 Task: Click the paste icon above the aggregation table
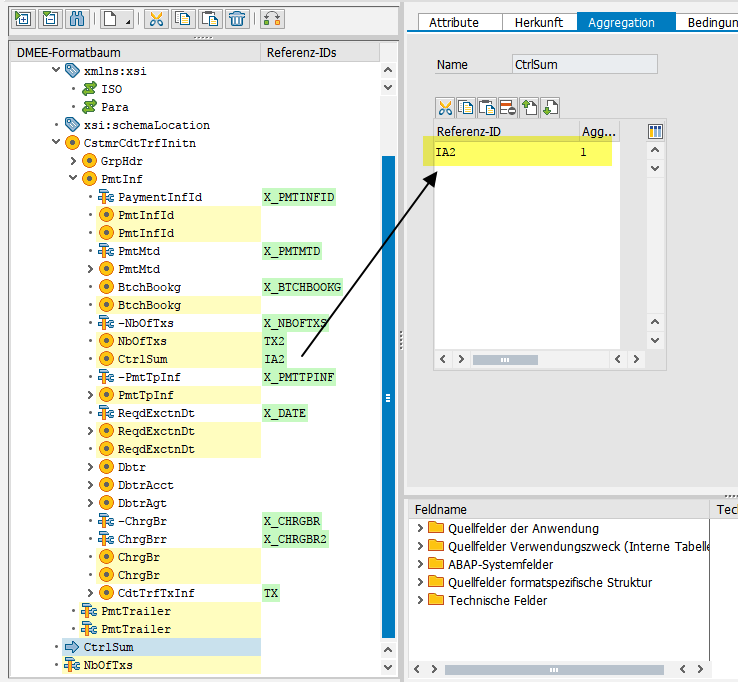(x=487, y=107)
